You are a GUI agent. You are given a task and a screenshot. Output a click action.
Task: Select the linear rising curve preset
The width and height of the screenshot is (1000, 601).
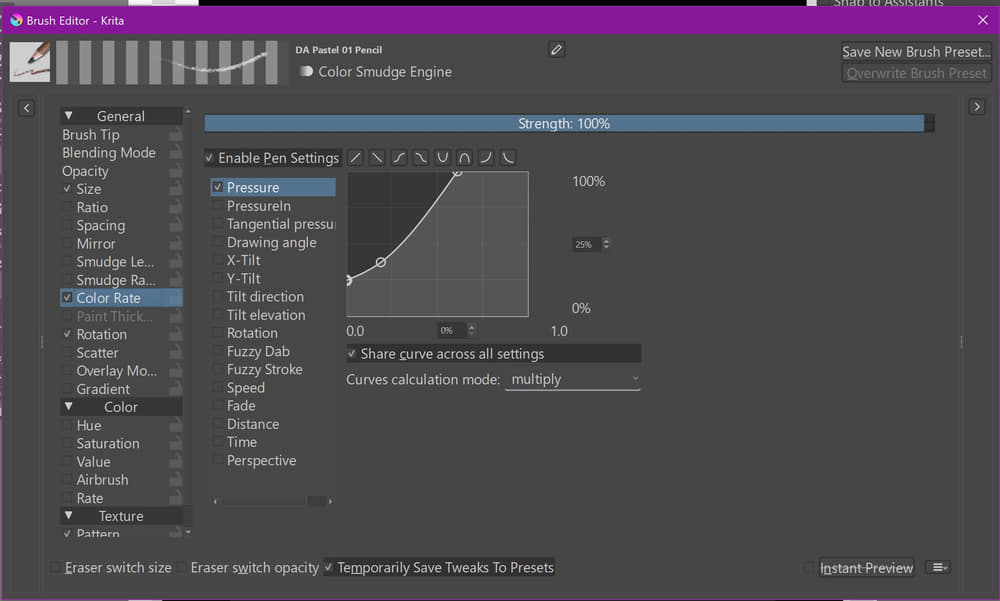356,158
